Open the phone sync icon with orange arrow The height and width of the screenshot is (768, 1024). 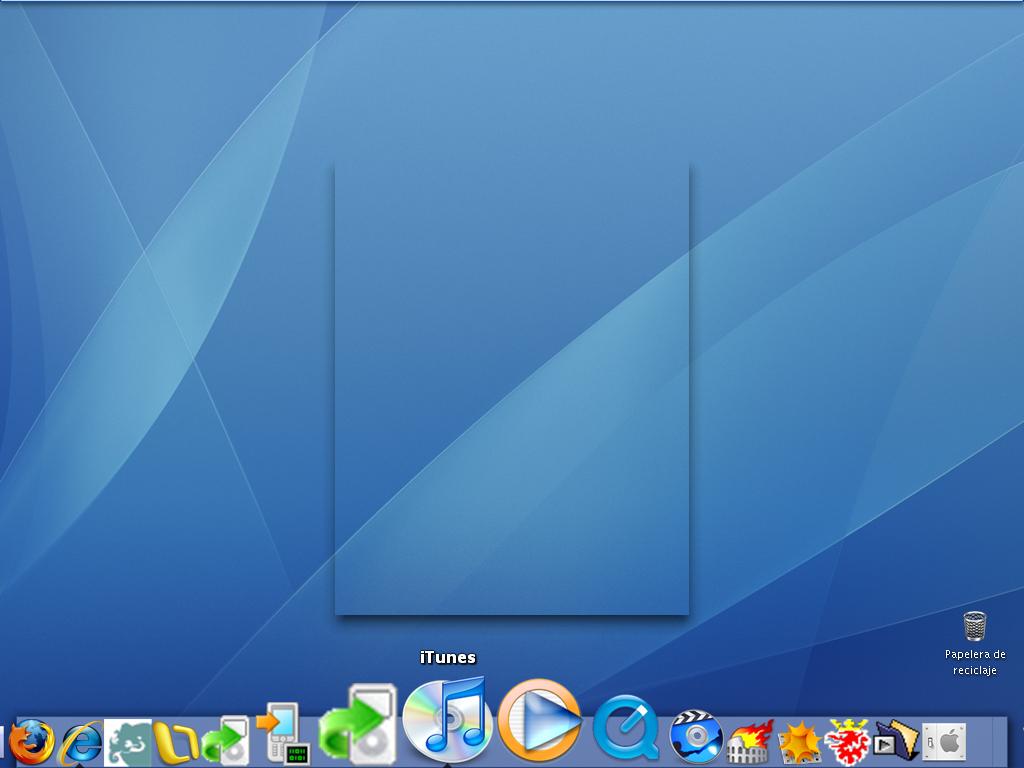[x=283, y=733]
